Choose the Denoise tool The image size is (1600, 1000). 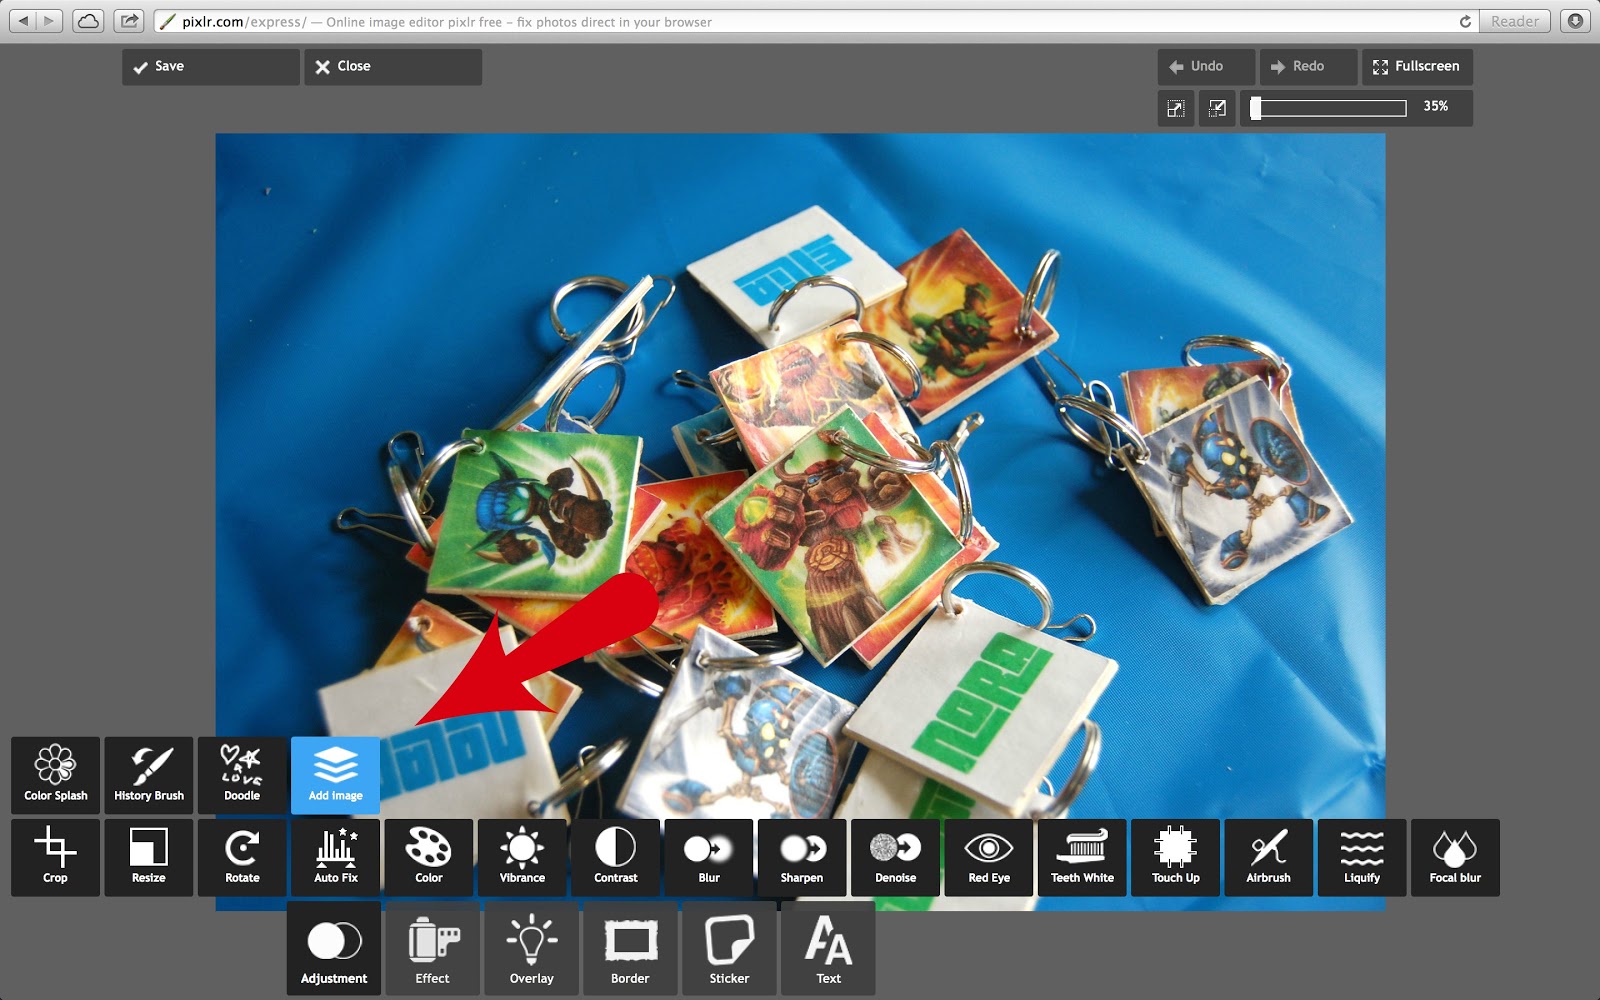895,857
